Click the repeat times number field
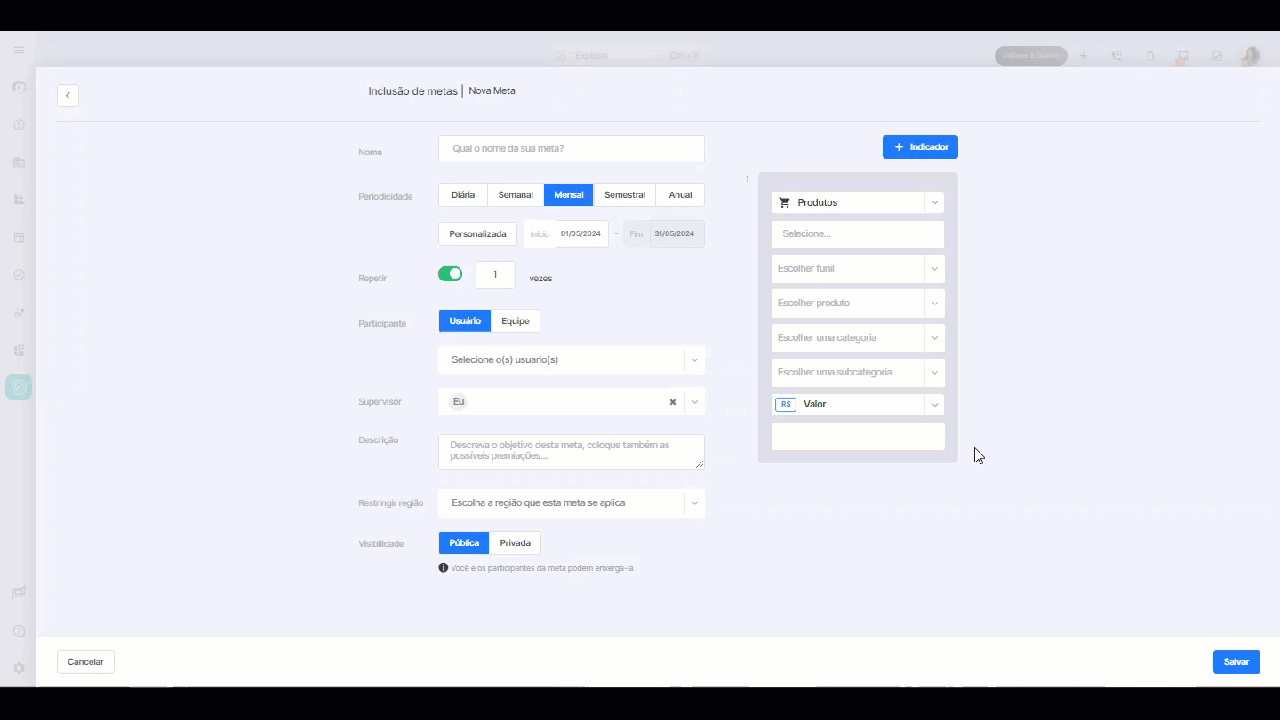Image resolution: width=1280 pixels, height=720 pixels. click(x=495, y=275)
